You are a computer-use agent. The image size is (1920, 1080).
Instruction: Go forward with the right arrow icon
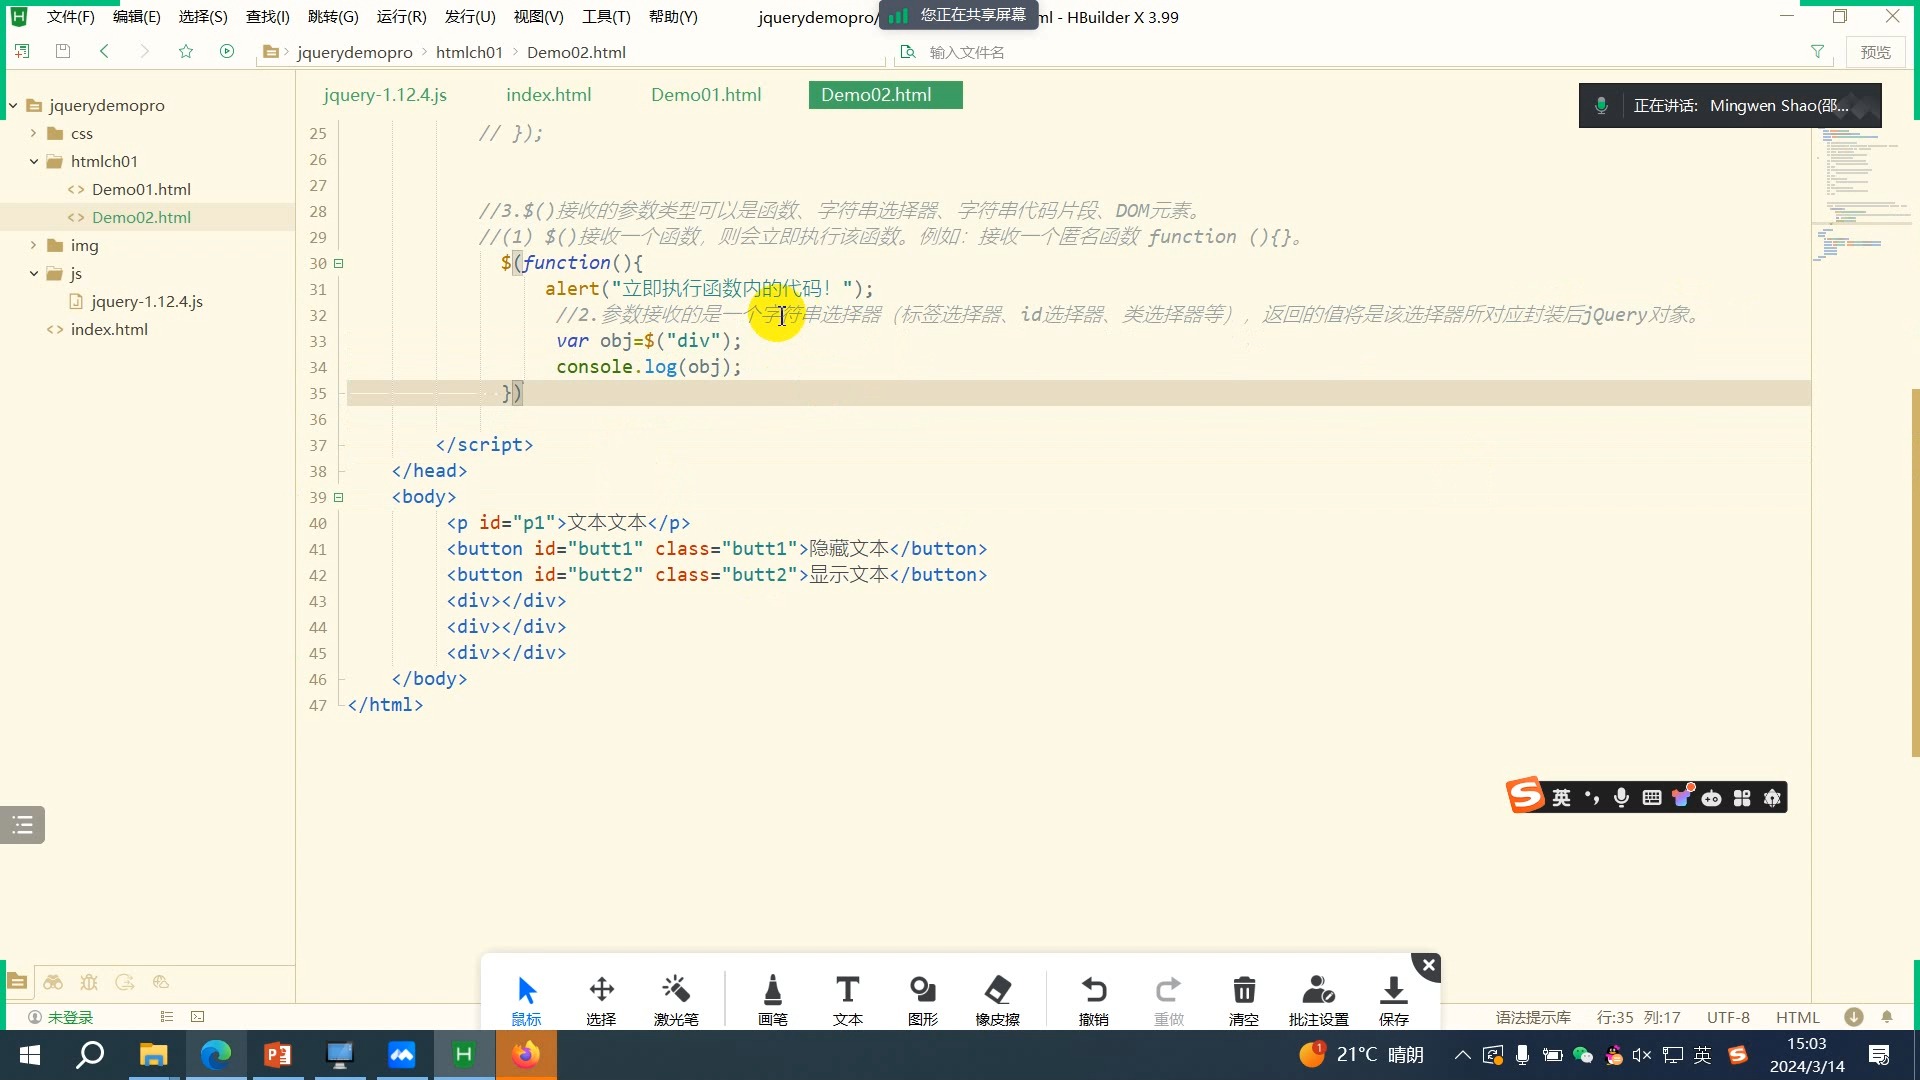point(144,51)
